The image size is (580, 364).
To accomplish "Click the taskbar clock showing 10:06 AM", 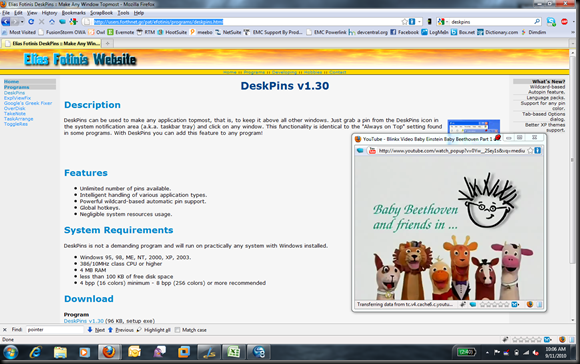I will [555, 352].
